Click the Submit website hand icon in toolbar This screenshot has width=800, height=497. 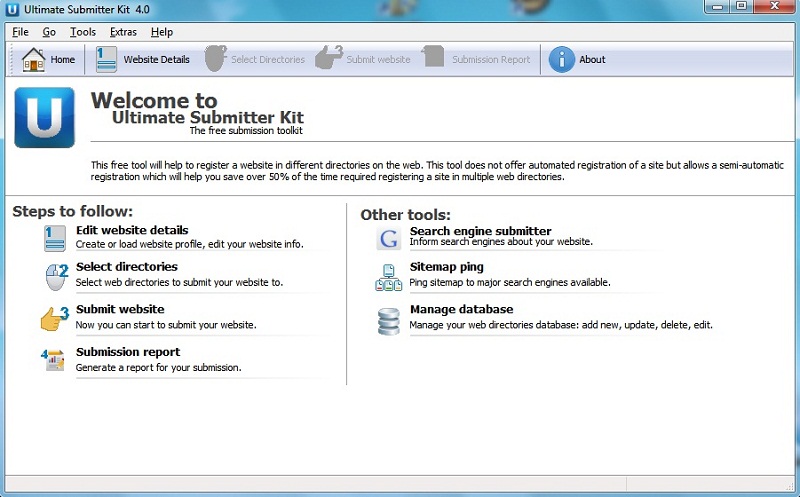(329, 57)
